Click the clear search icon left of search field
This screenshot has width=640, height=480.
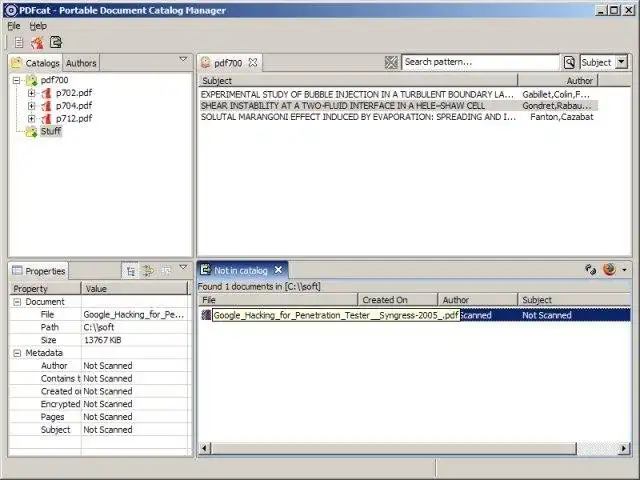pos(391,62)
